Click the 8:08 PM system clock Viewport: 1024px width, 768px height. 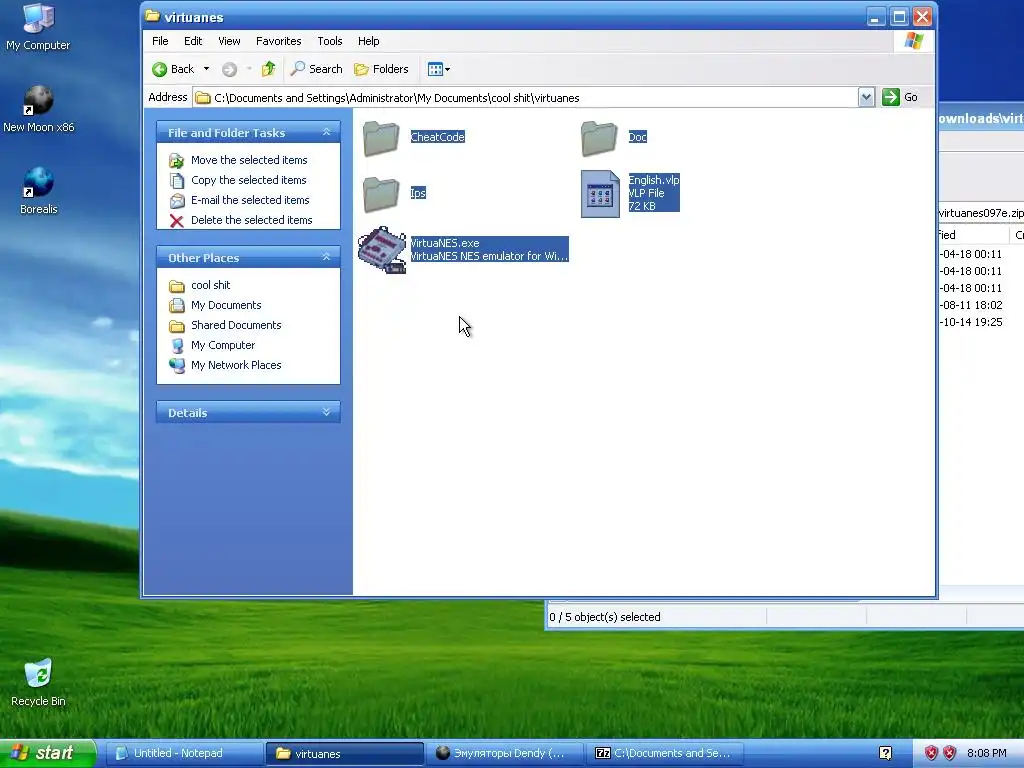tap(986, 754)
